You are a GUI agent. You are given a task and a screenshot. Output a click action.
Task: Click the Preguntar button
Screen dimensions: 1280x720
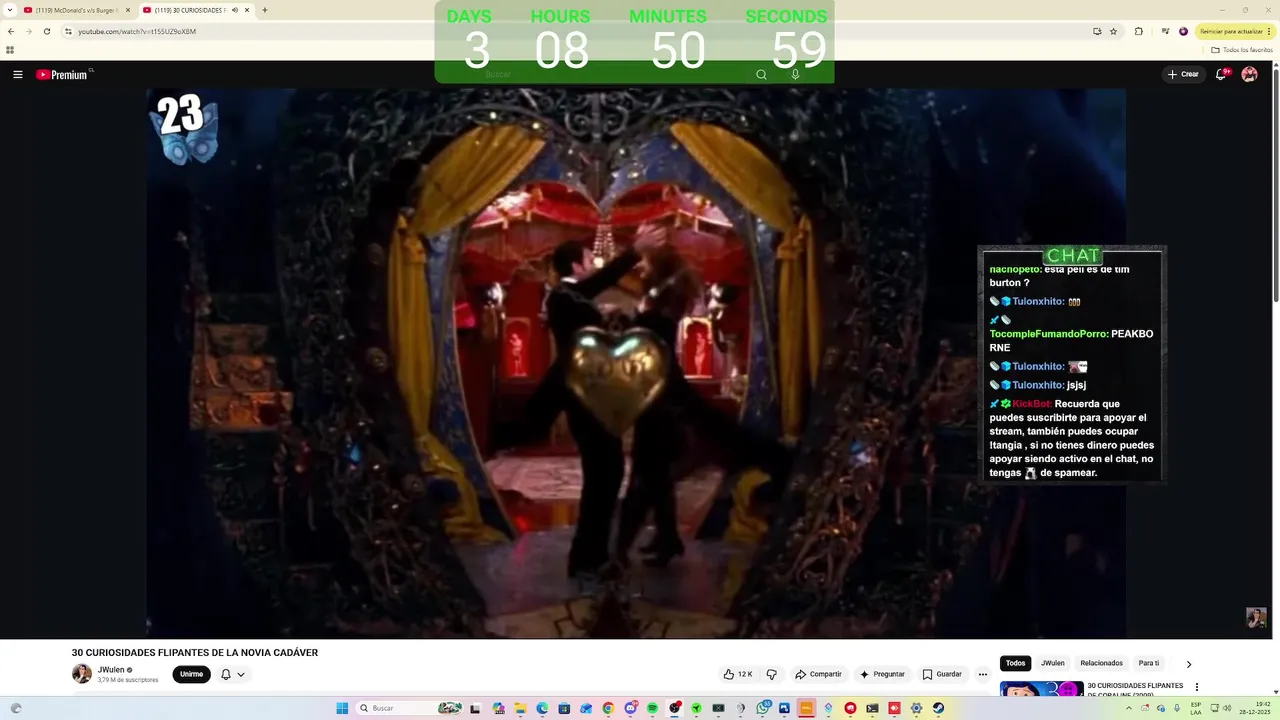point(881,674)
